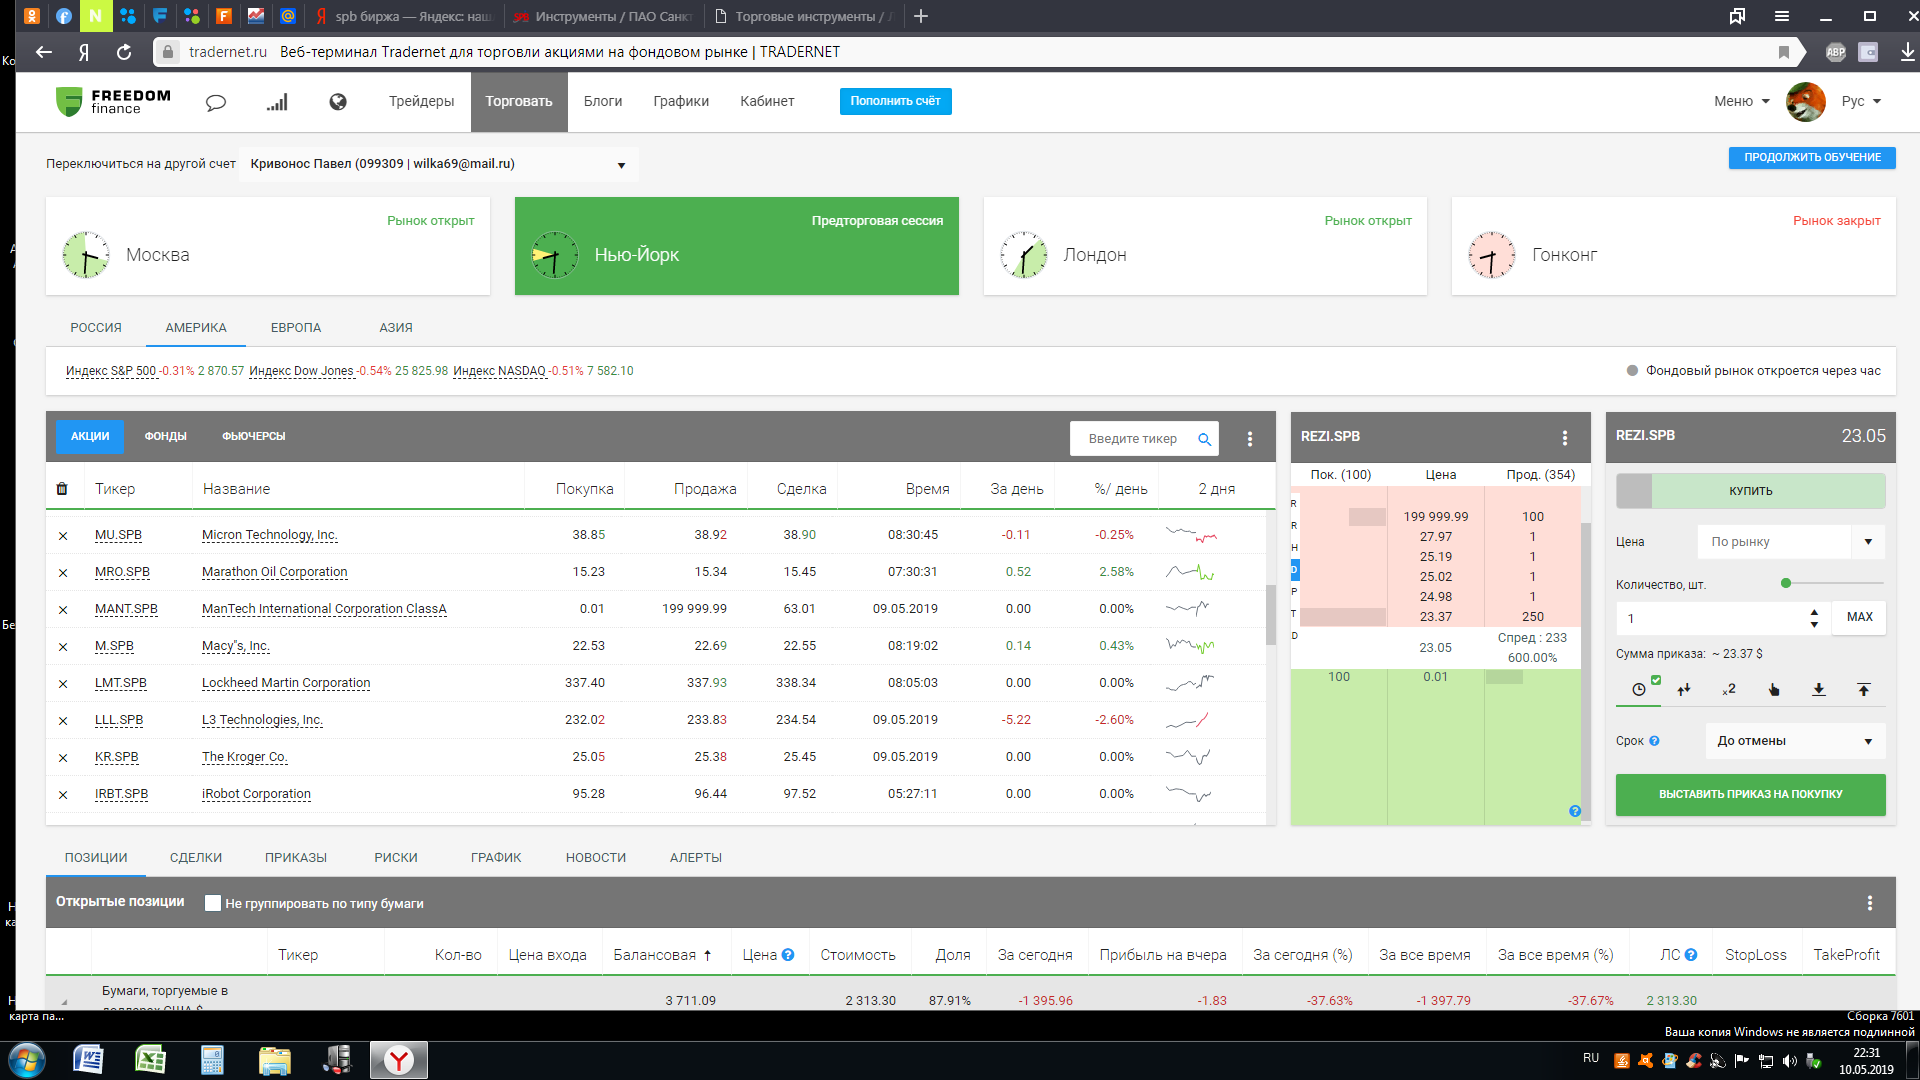
Task: Click the quantity slider handle
Action: (1786, 584)
